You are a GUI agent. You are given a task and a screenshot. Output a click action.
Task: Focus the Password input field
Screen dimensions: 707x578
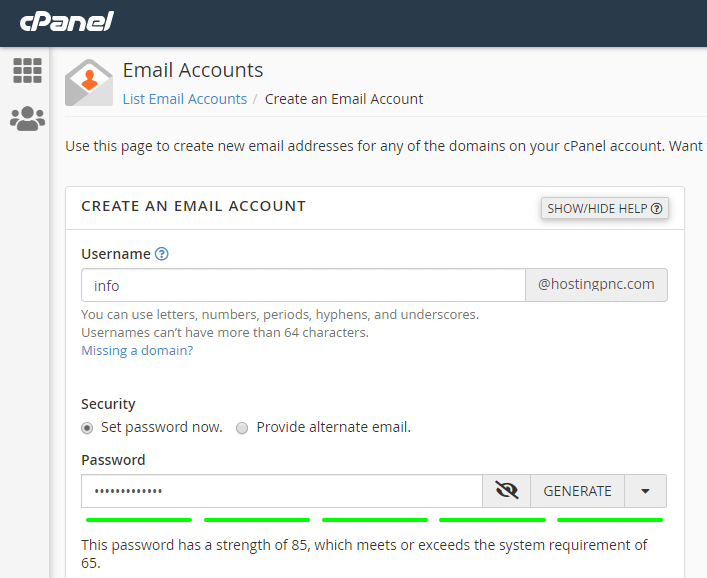coord(282,491)
